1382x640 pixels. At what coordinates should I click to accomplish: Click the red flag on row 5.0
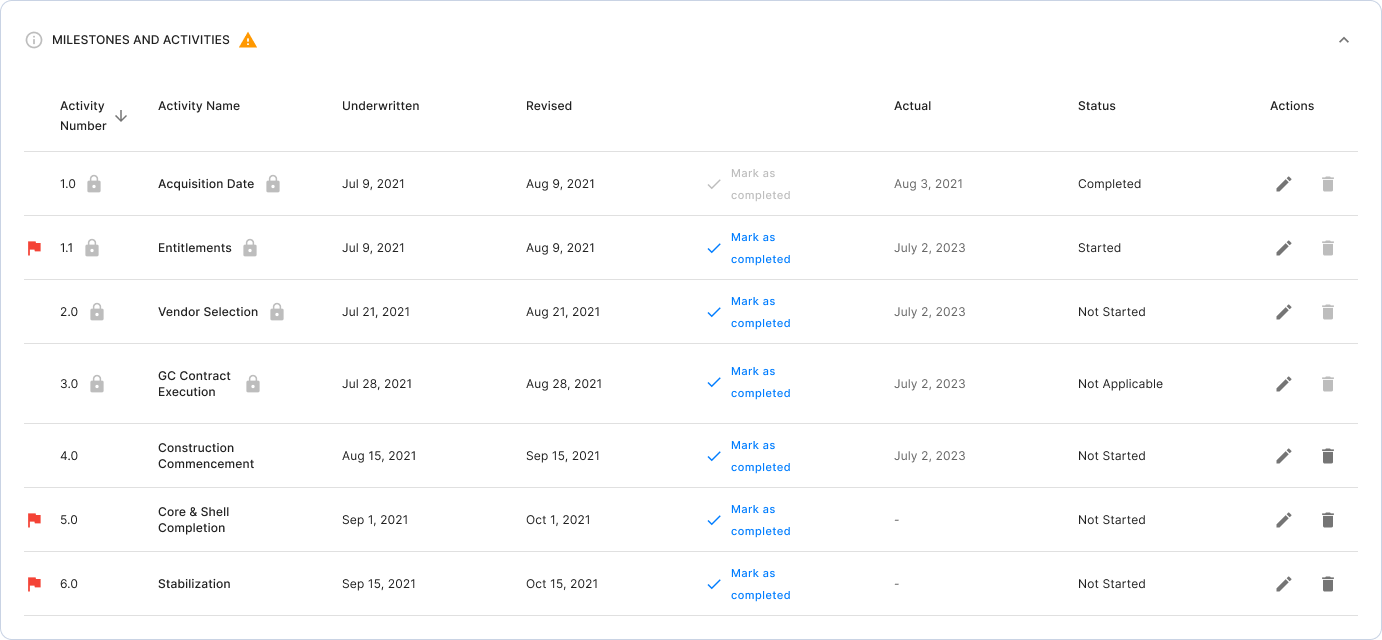tap(34, 520)
